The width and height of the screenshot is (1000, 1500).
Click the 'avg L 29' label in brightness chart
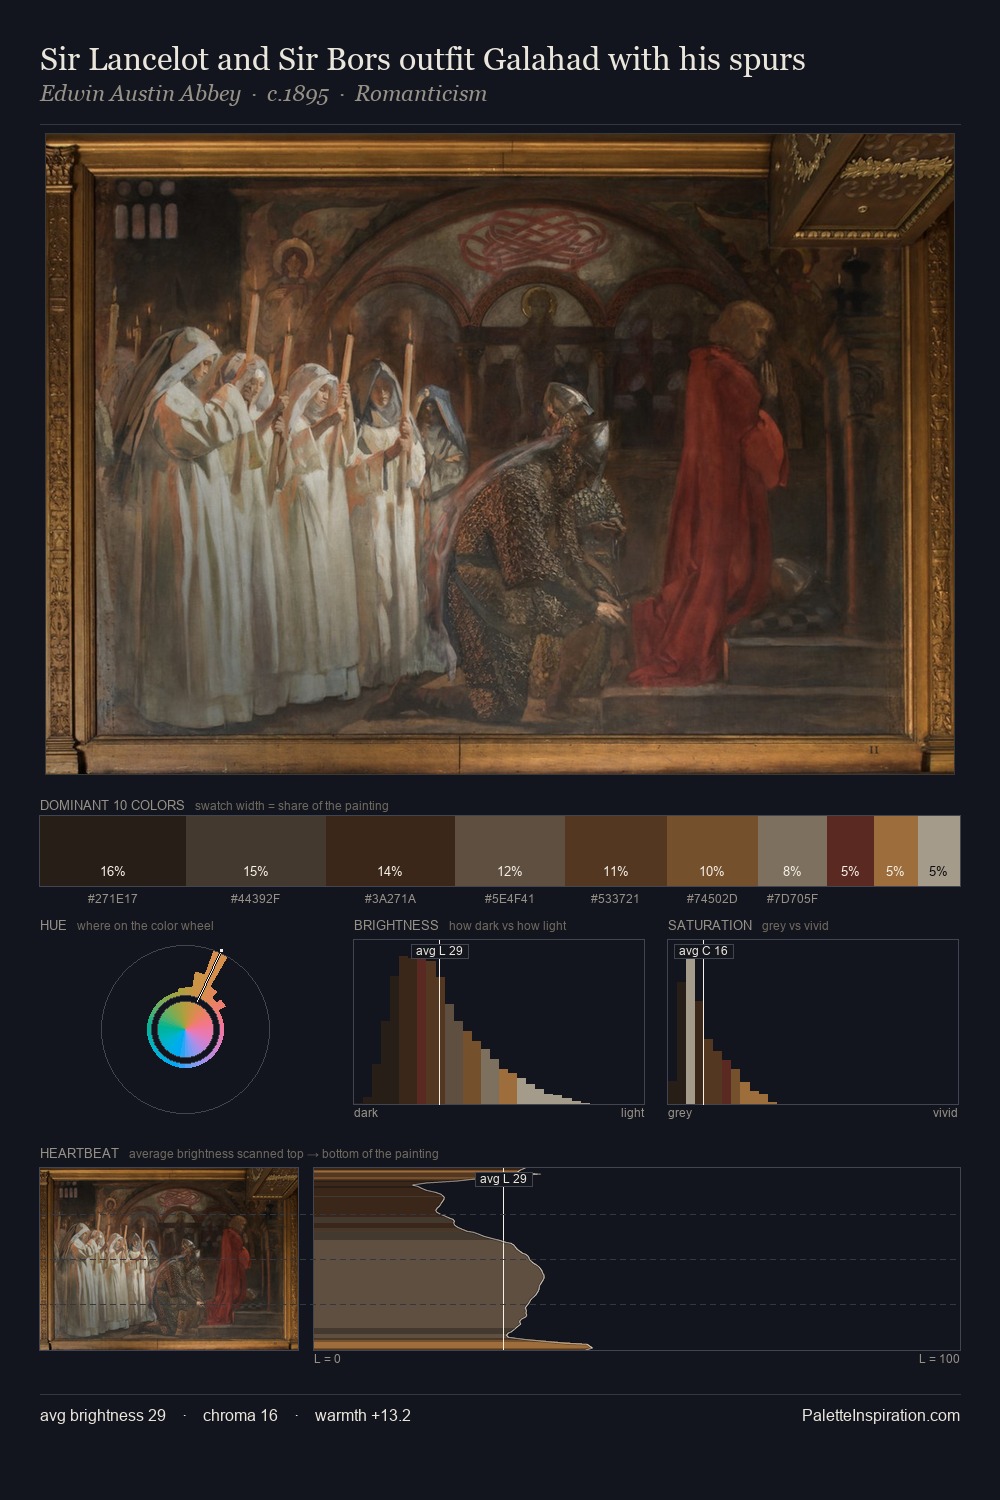[x=439, y=951]
